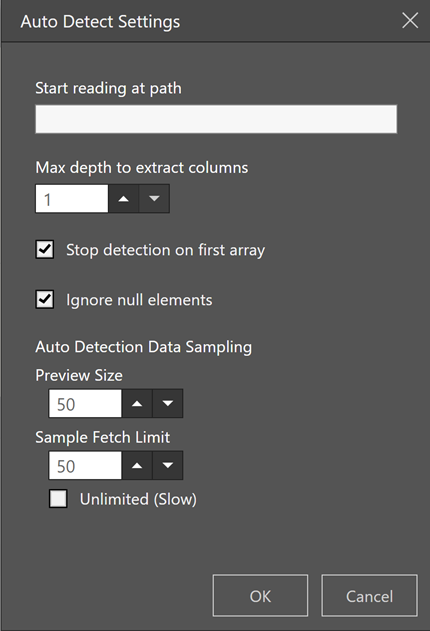Focus the Sample Fetch Limit number field
The width and height of the screenshot is (430, 631).
click(x=85, y=465)
